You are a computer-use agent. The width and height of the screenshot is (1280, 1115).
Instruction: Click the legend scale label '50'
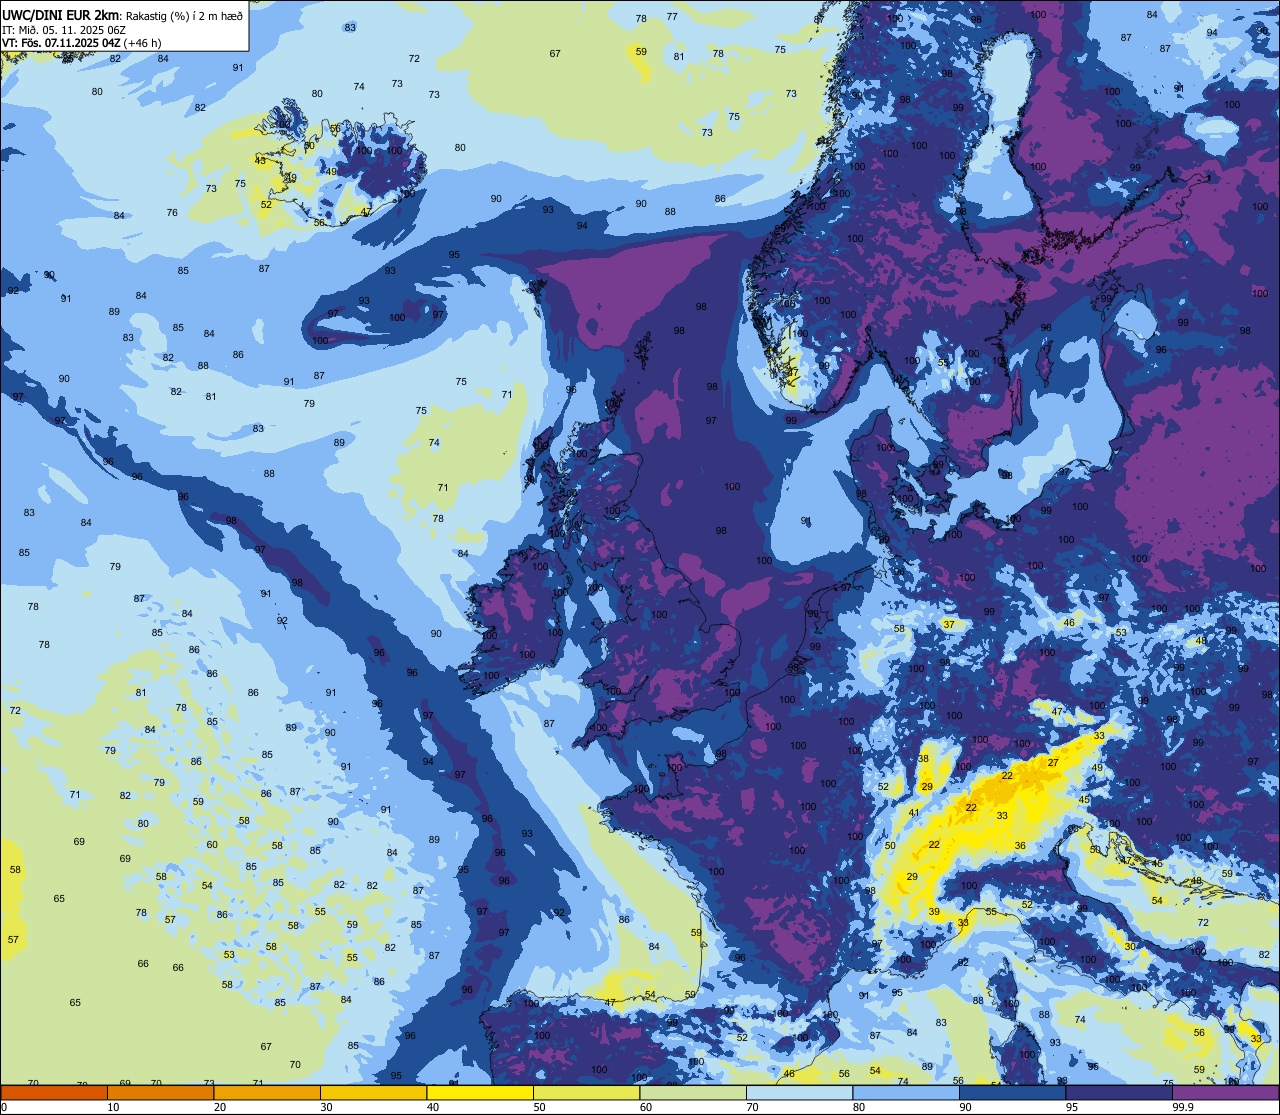coord(539,1107)
